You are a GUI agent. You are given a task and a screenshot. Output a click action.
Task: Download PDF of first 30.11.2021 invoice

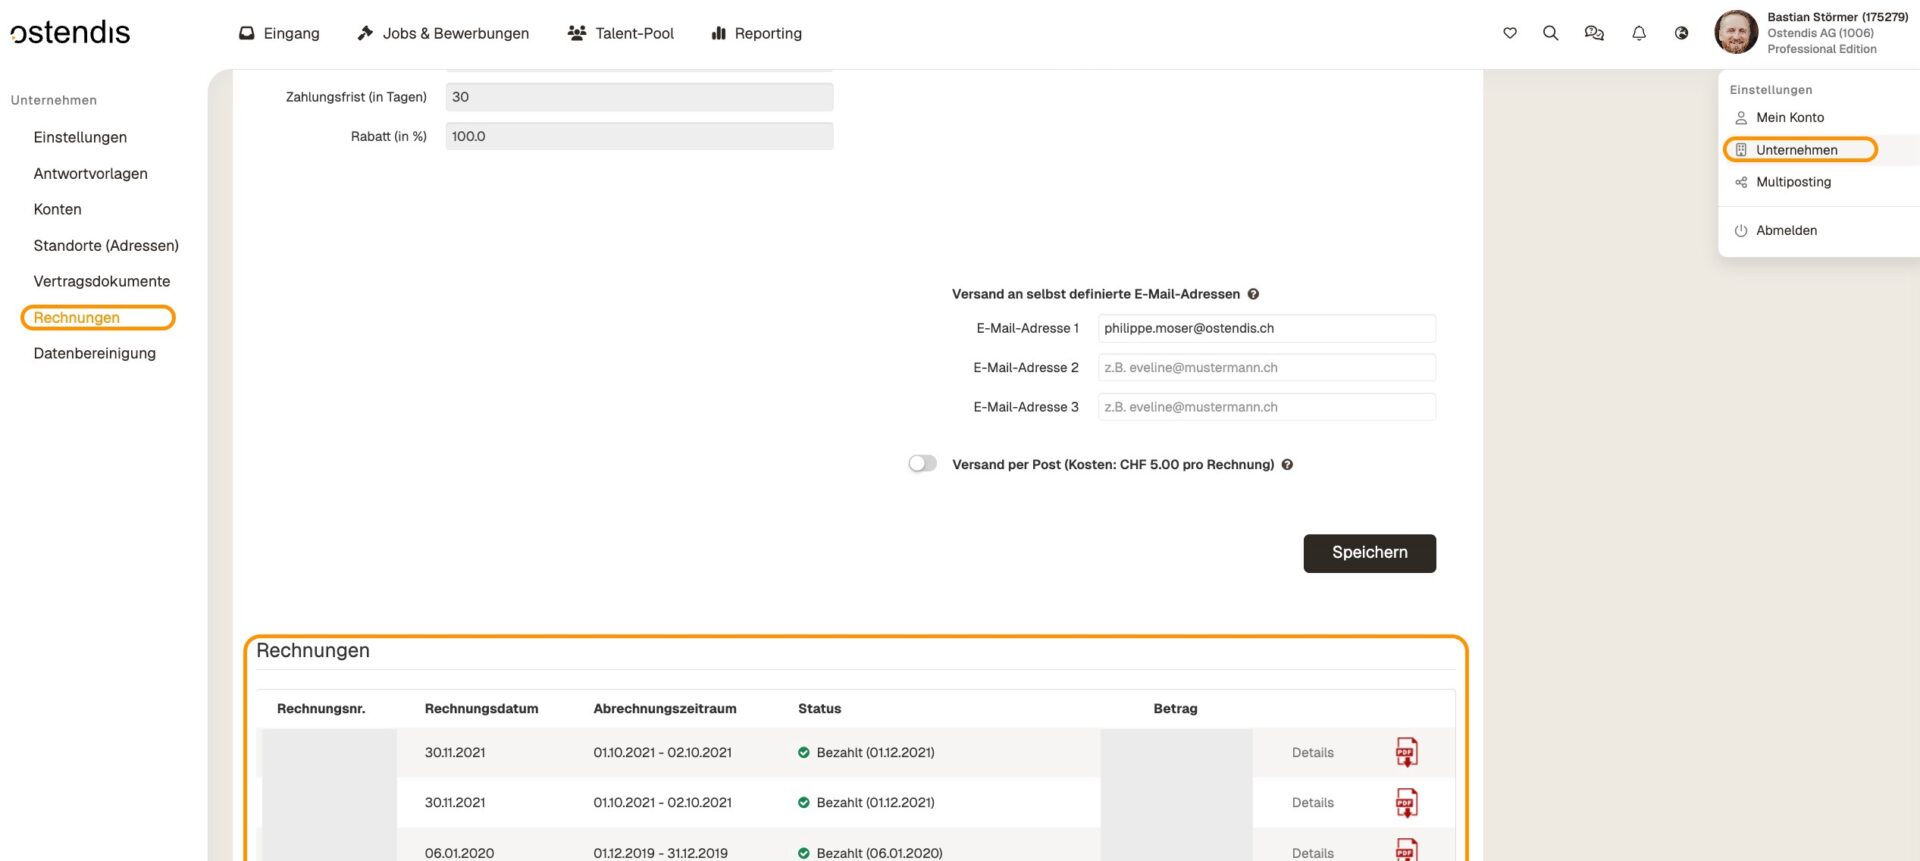click(1406, 752)
